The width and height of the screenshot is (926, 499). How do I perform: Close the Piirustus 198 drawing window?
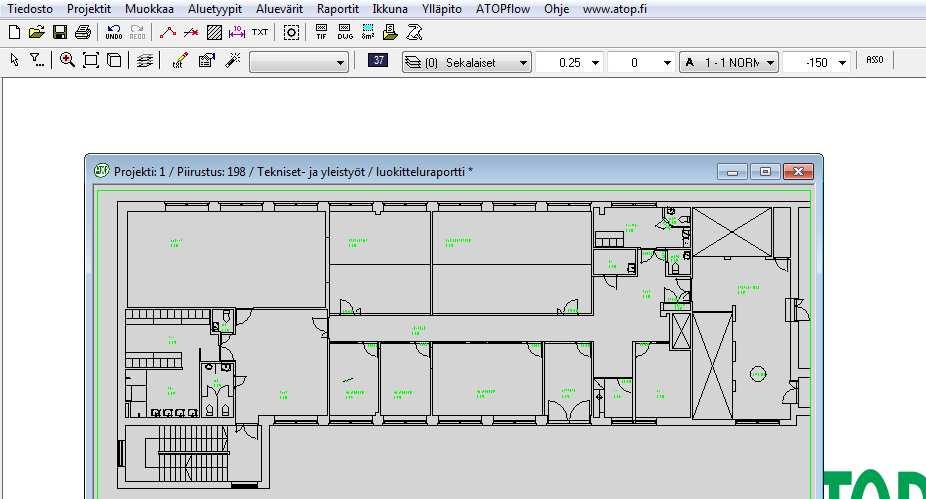(798, 171)
